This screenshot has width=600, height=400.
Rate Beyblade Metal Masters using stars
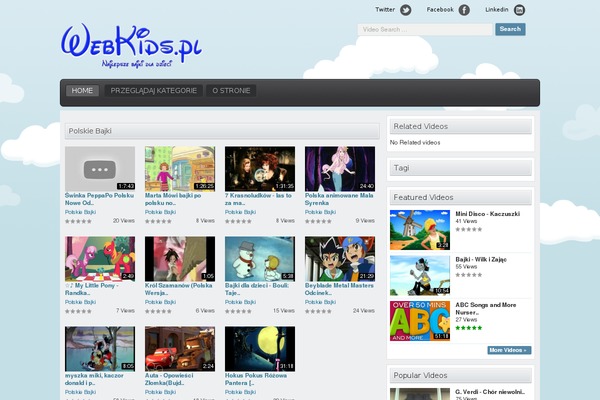pyautogui.click(x=318, y=311)
